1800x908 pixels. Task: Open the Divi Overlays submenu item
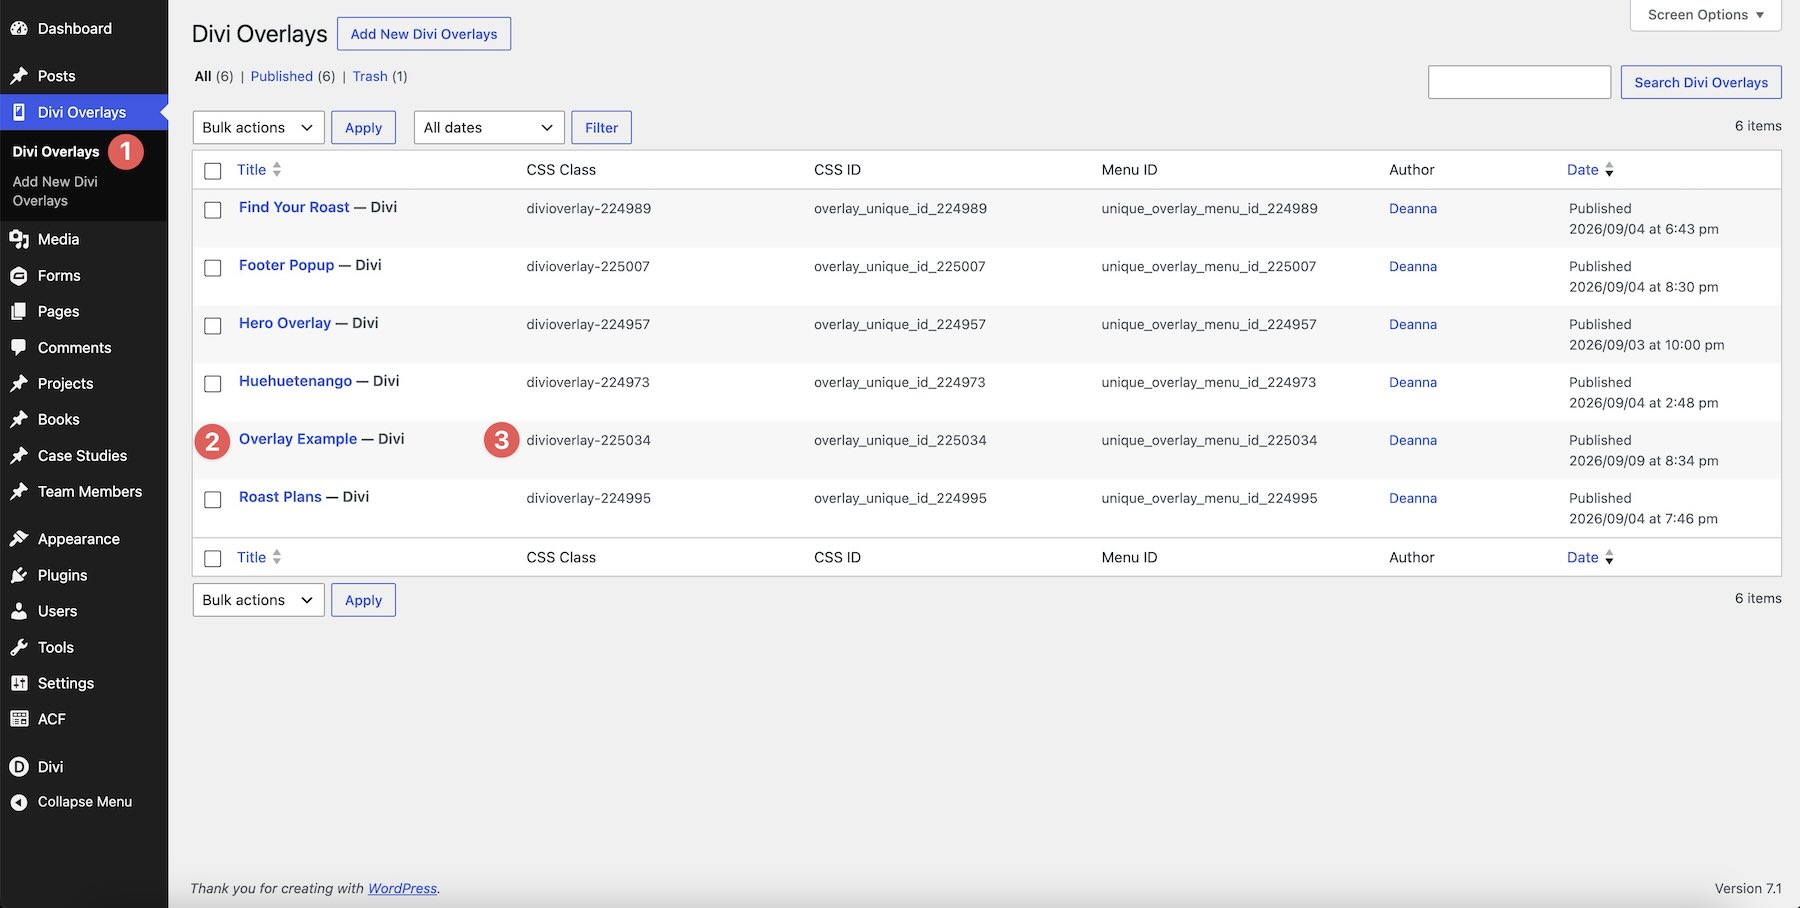point(56,152)
